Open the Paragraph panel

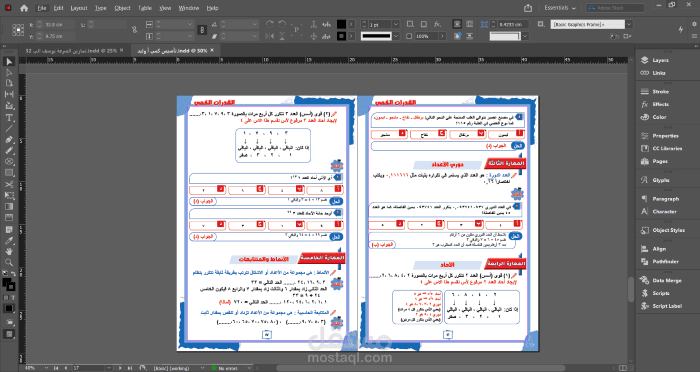coord(665,199)
